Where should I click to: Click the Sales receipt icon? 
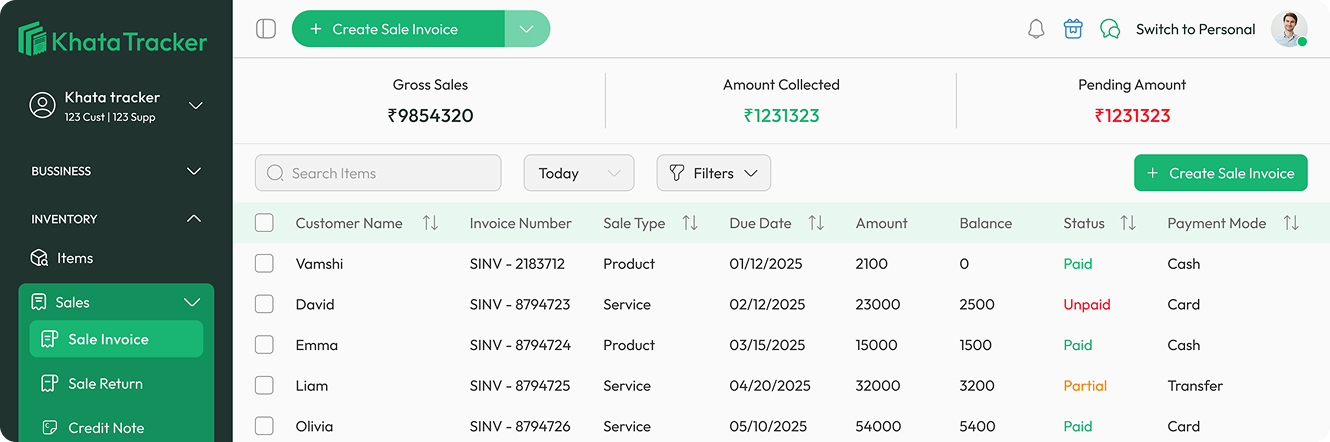[39, 302]
